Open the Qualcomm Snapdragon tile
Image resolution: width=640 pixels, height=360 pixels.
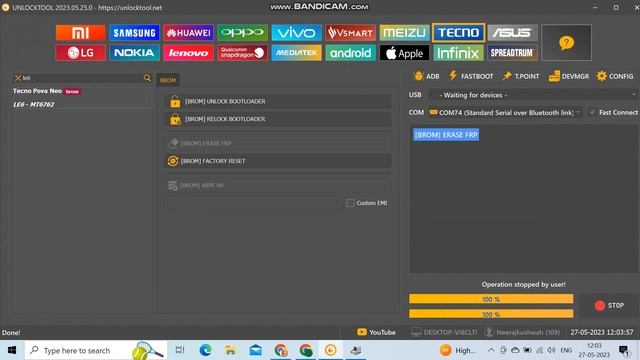[x=242, y=53]
